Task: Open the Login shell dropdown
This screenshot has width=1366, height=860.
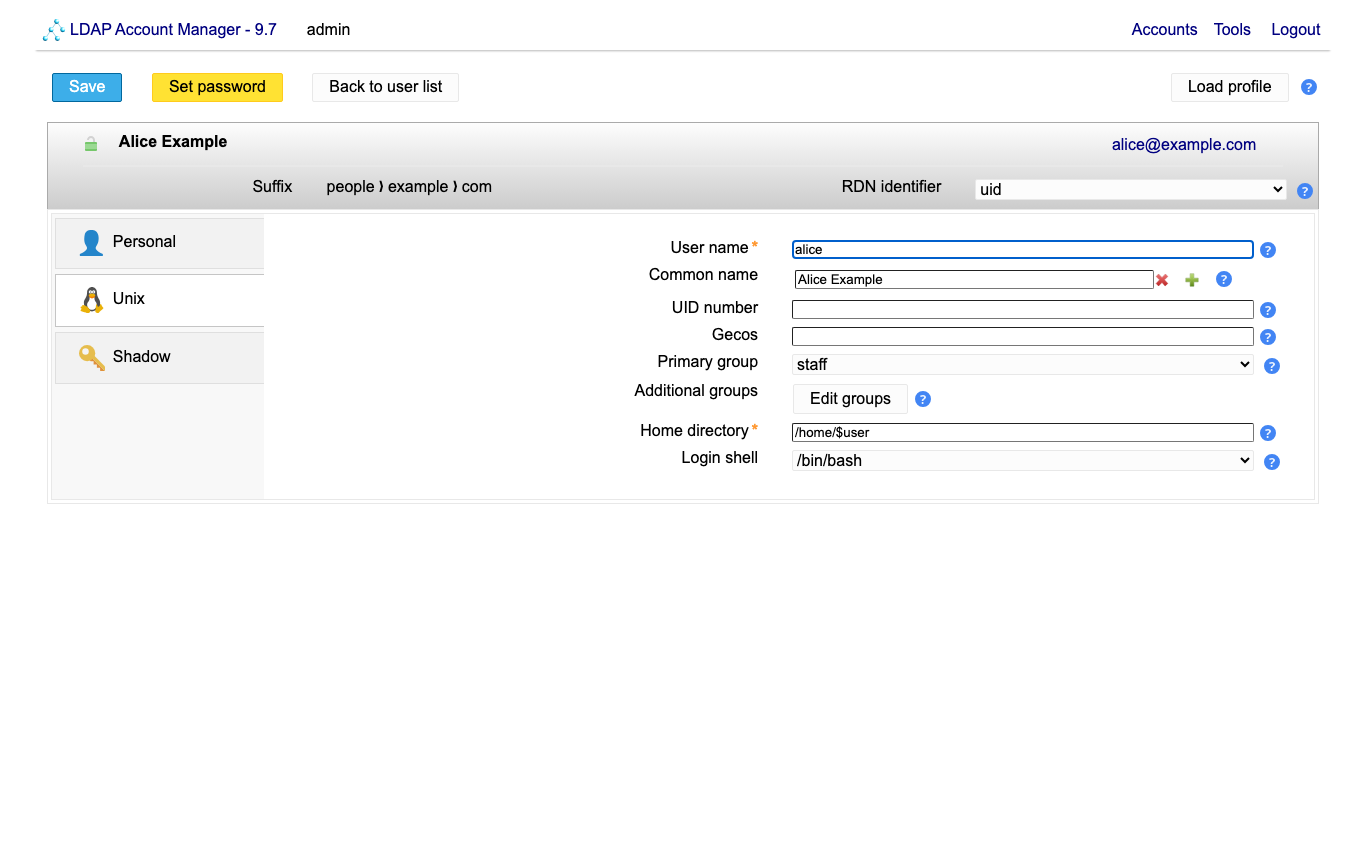Action: (x=1022, y=461)
